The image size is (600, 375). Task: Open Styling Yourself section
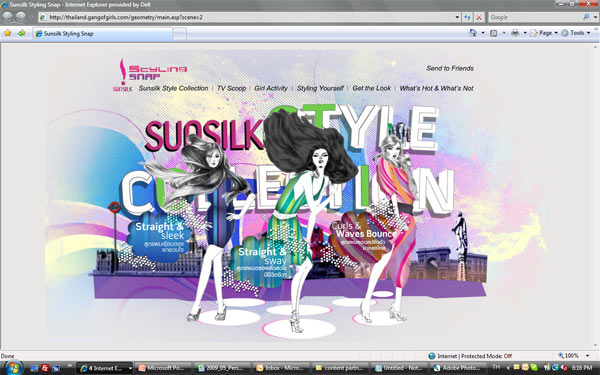pyautogui.click(x=320, y=88)
